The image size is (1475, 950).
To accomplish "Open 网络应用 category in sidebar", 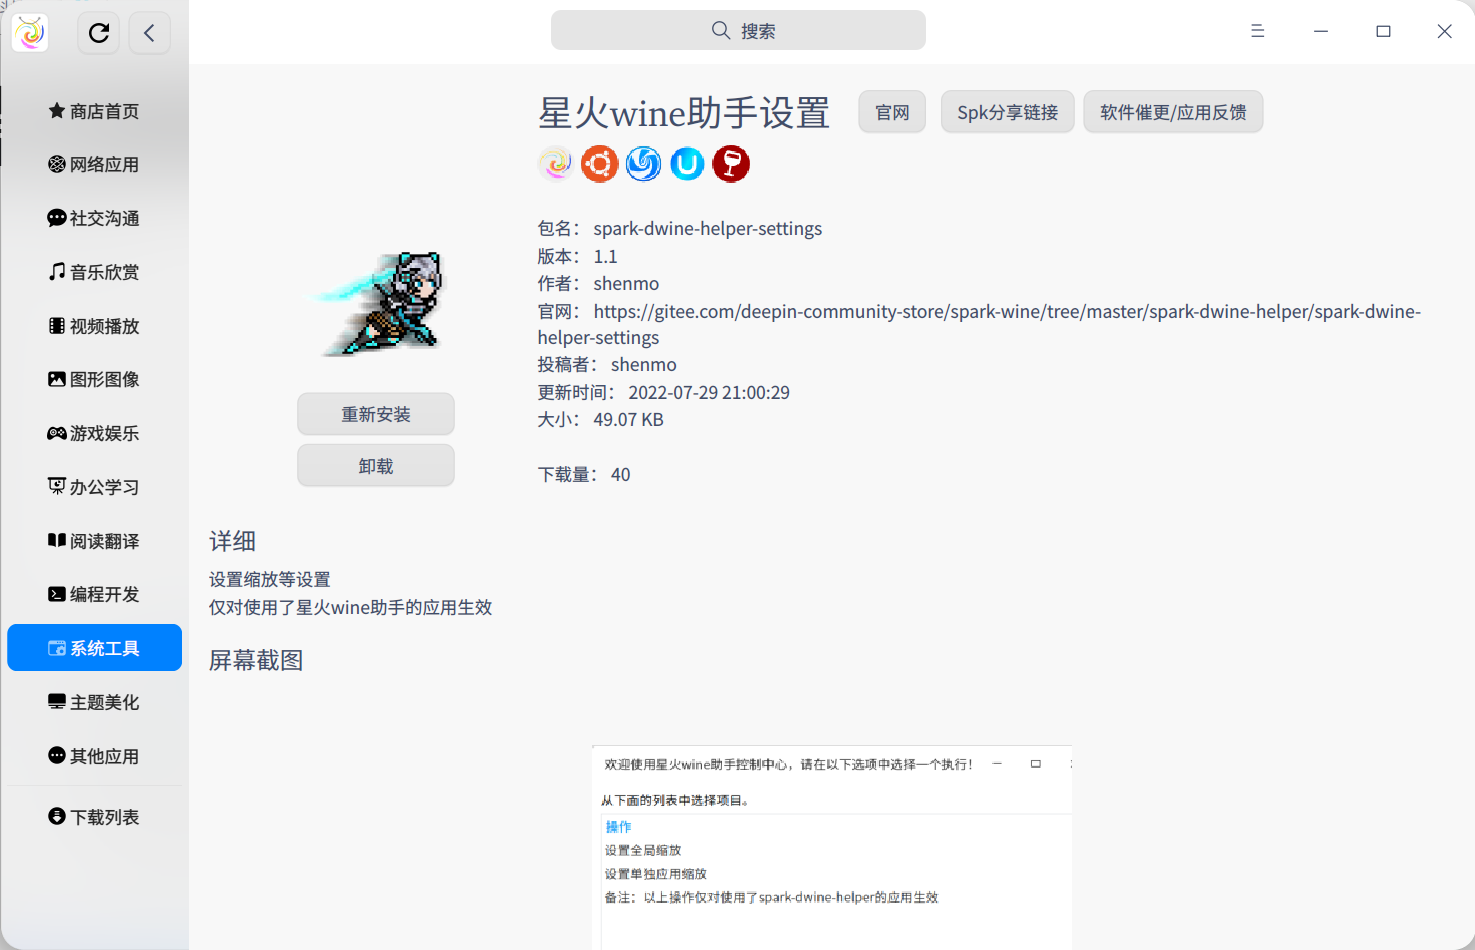I will tap(93, 164).
